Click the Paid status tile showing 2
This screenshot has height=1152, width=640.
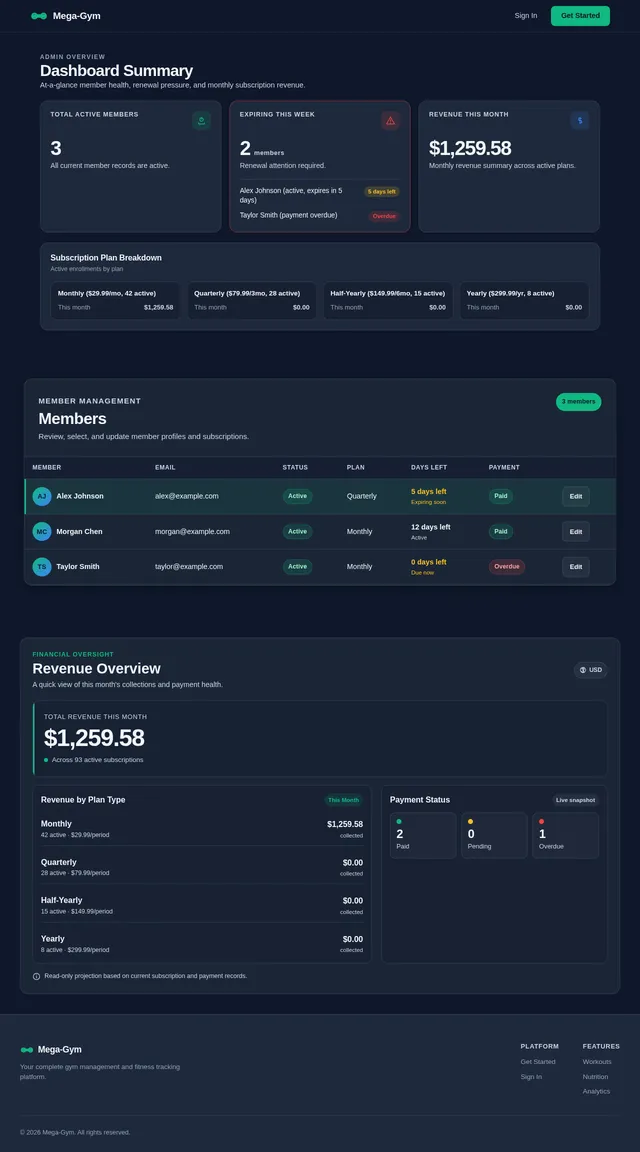pos(423,835)
